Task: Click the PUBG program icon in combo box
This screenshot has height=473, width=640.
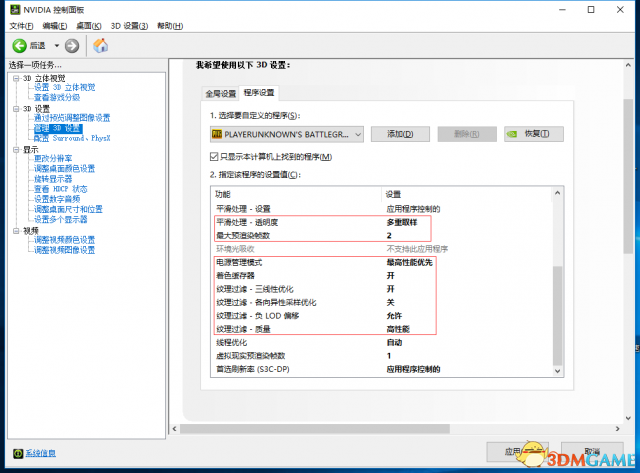Action: coord(217,133)
